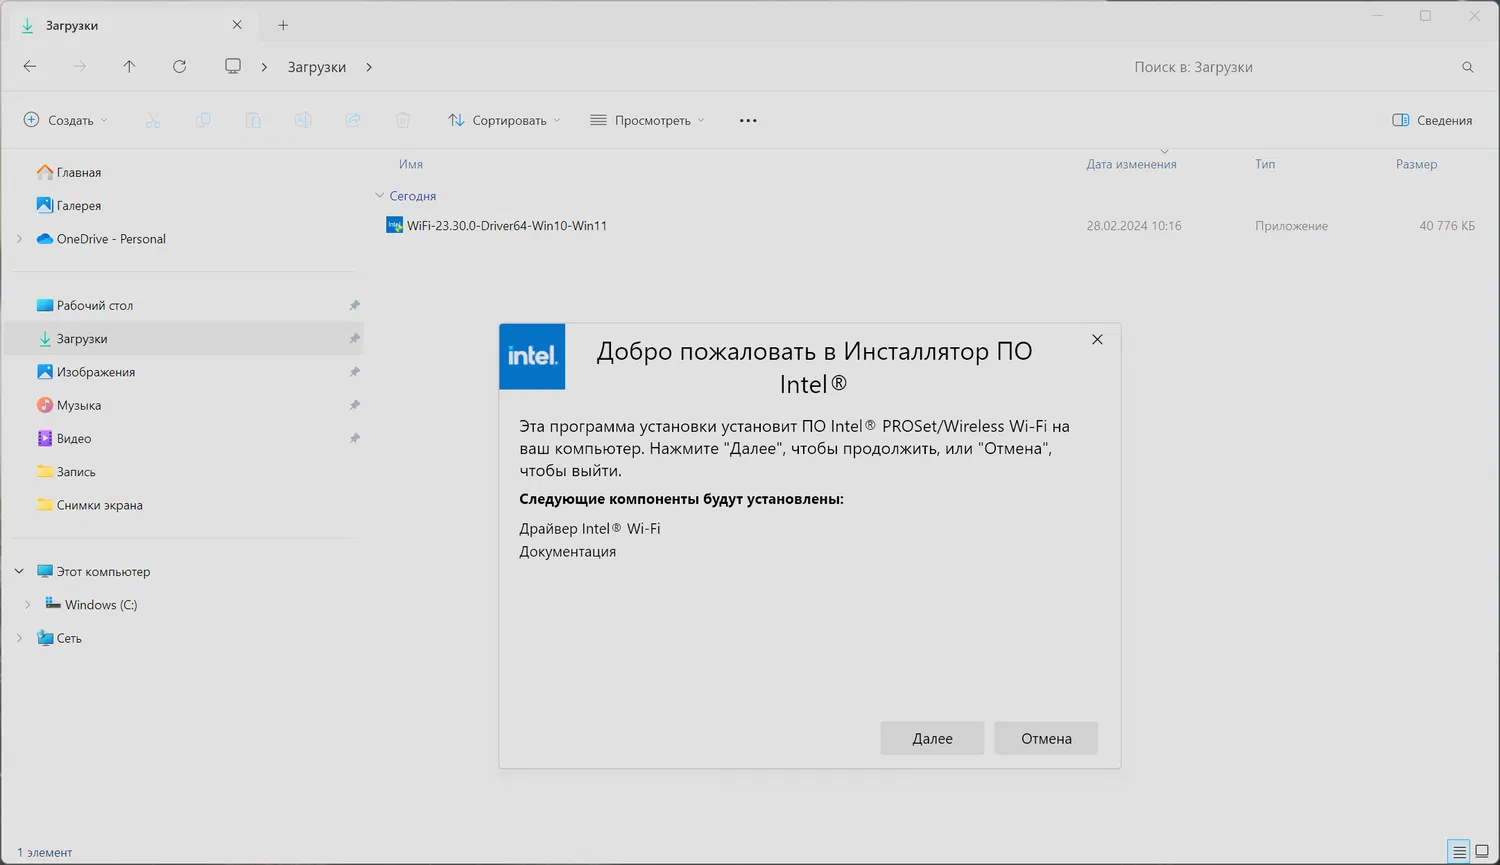Open Видео in the sidebar
This screenshot has width=1500, height=865.
(74, 438)
